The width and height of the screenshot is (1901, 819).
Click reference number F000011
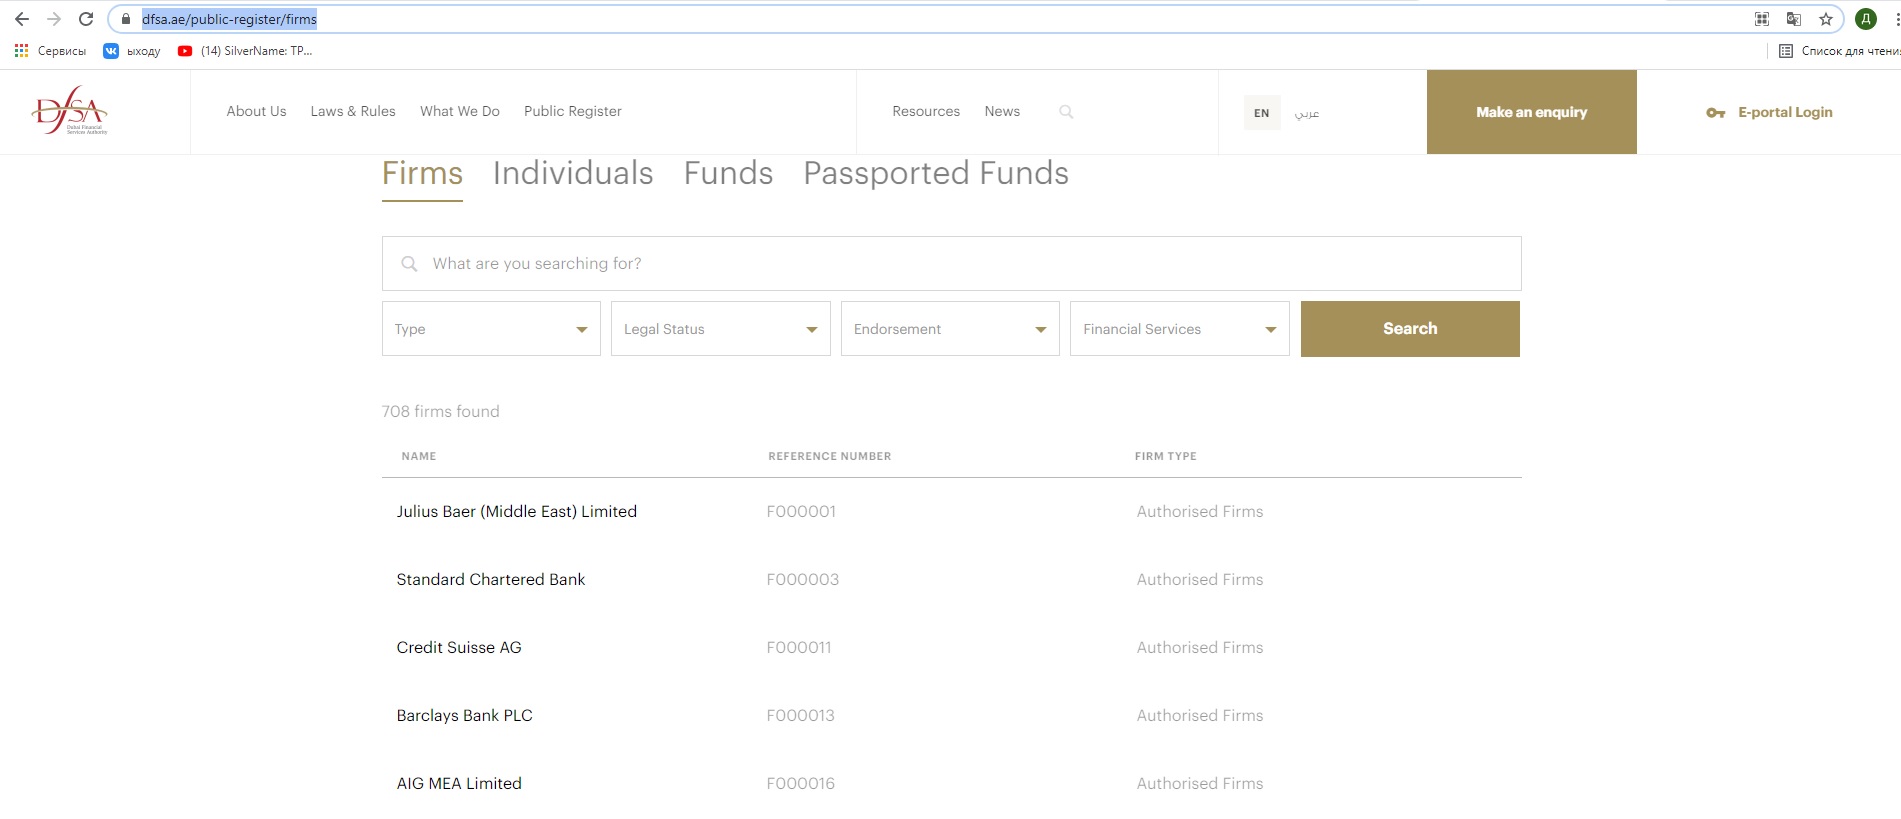click(x=799, y=647)
